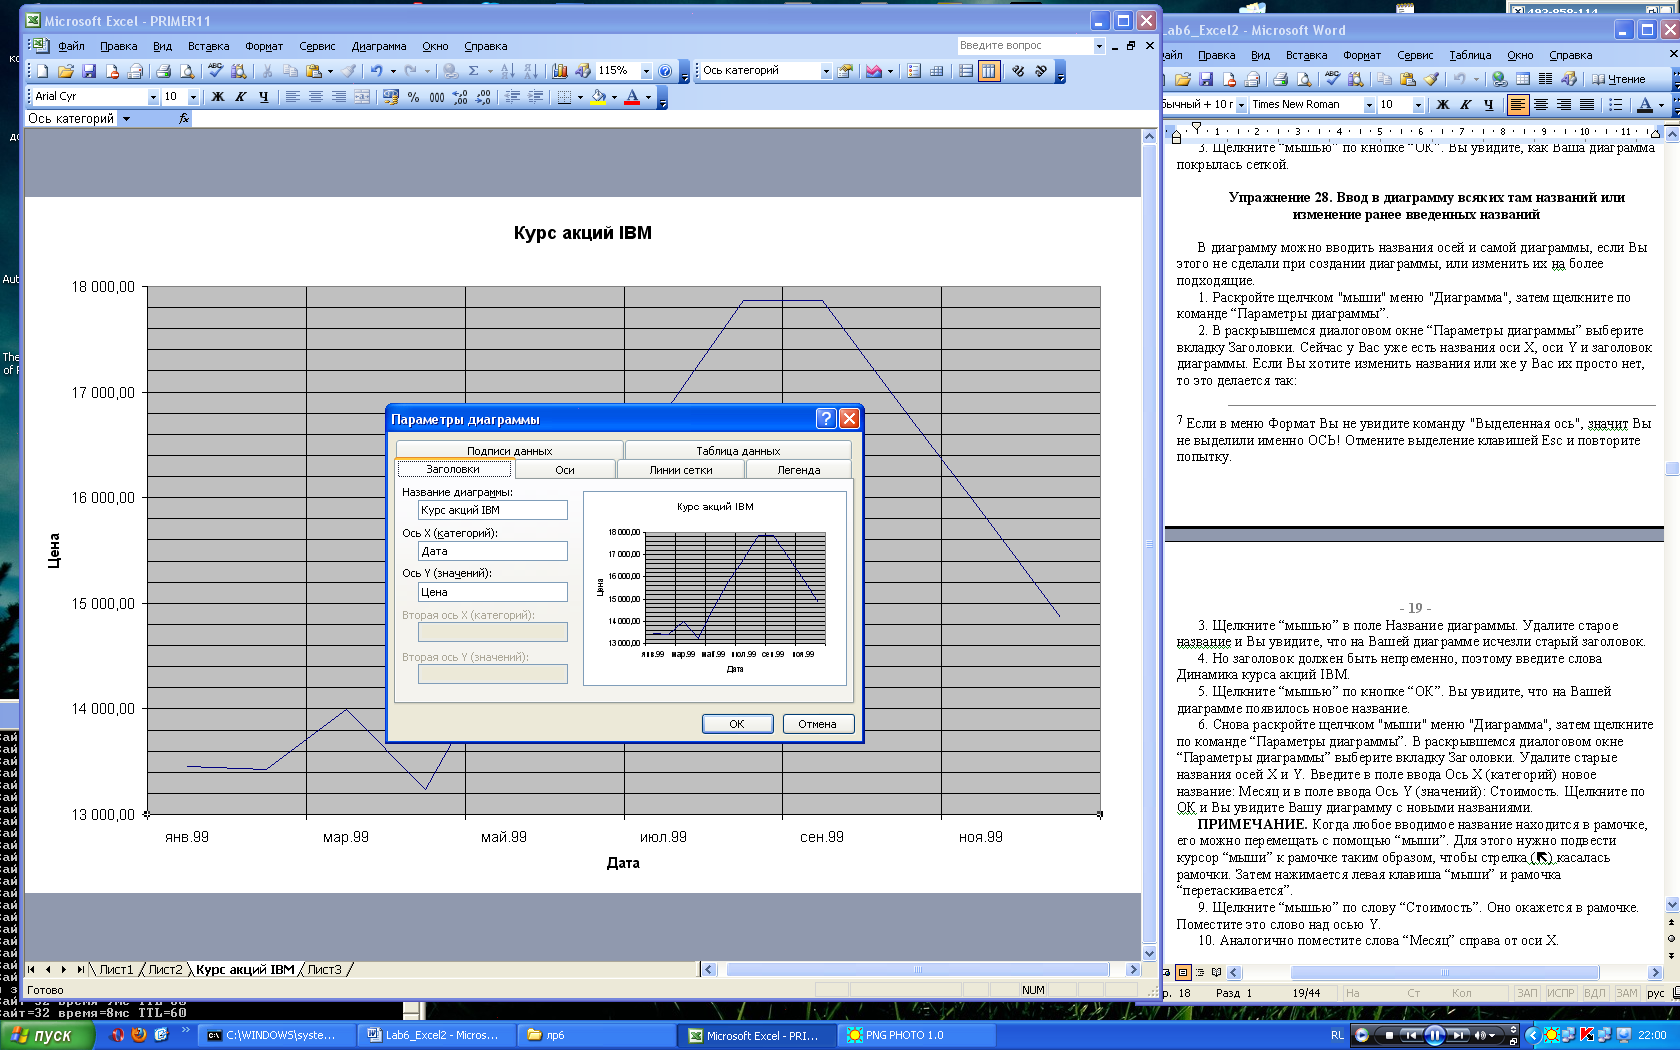This screenshot has height=1050, width=1680.
Task: Click the Percent style icon
Action: (413, 97)
